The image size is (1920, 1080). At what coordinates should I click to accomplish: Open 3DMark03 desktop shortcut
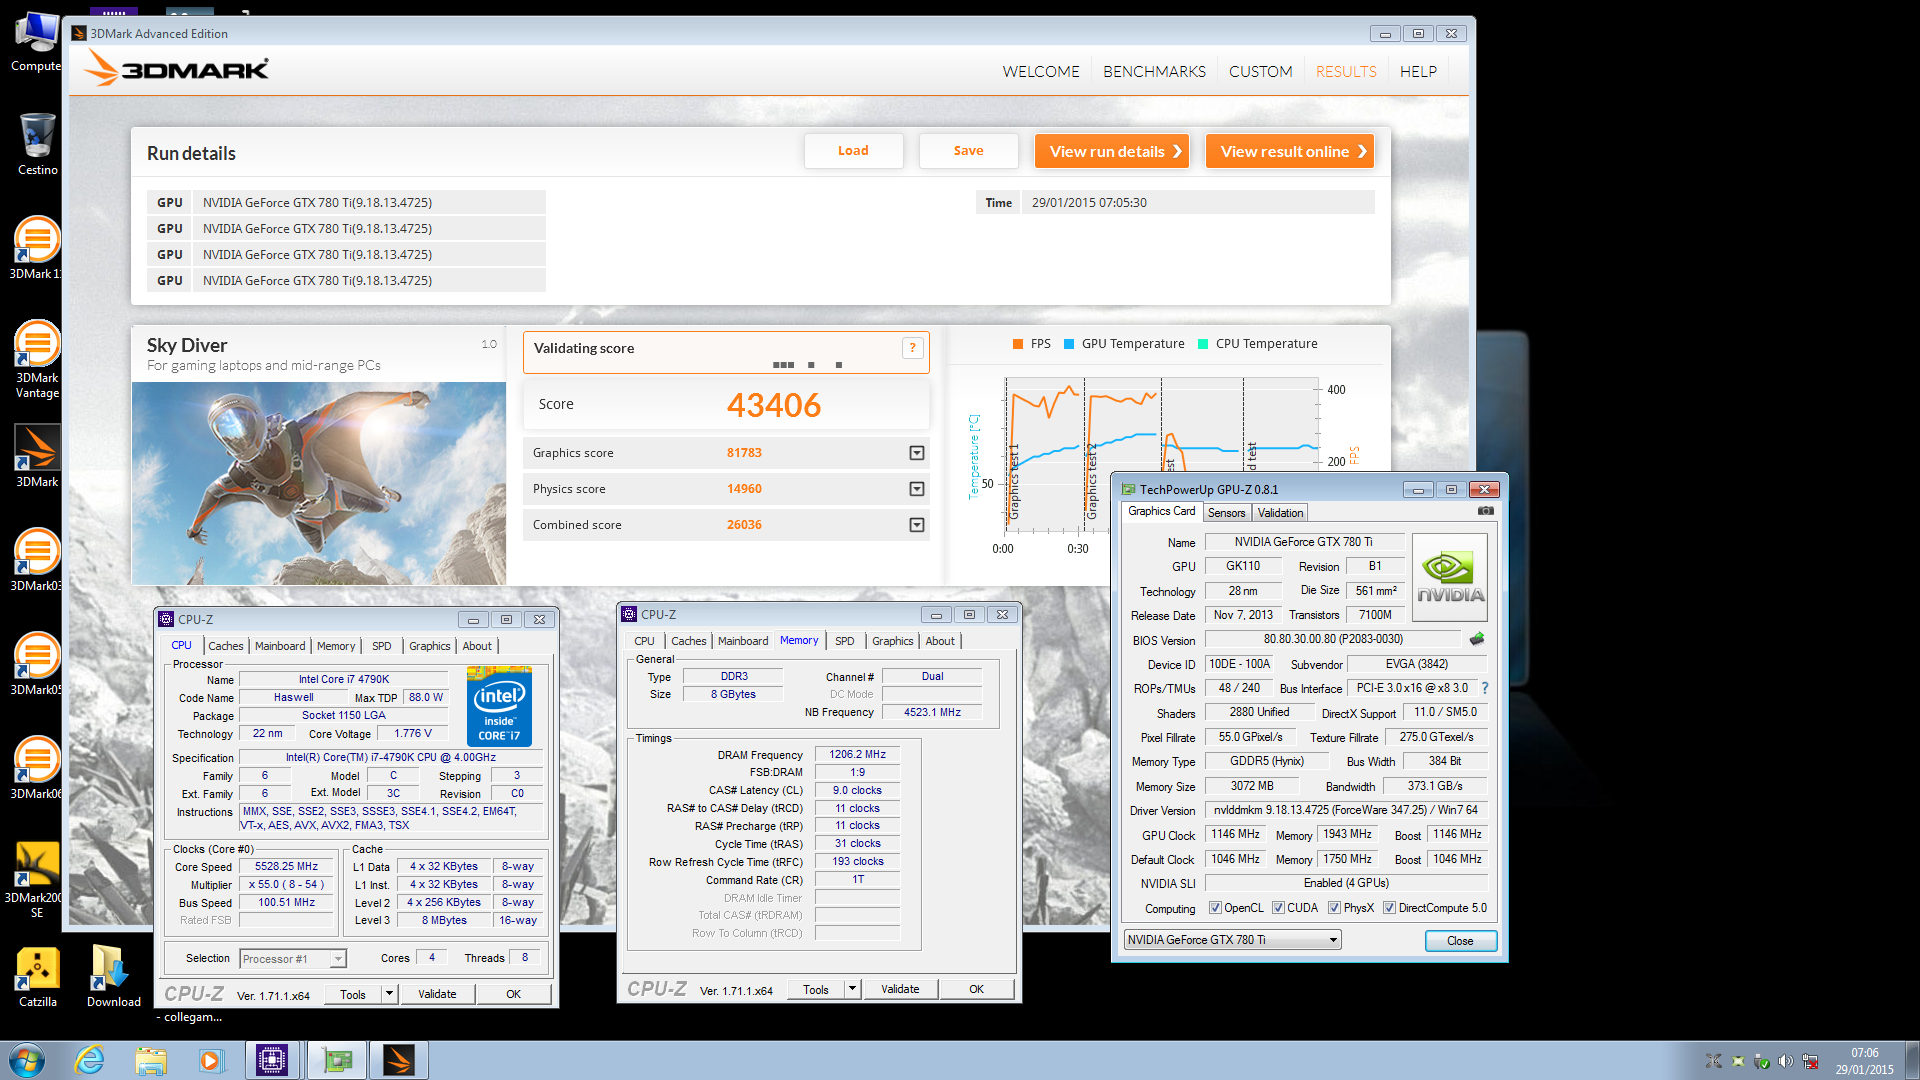point(37,560)
